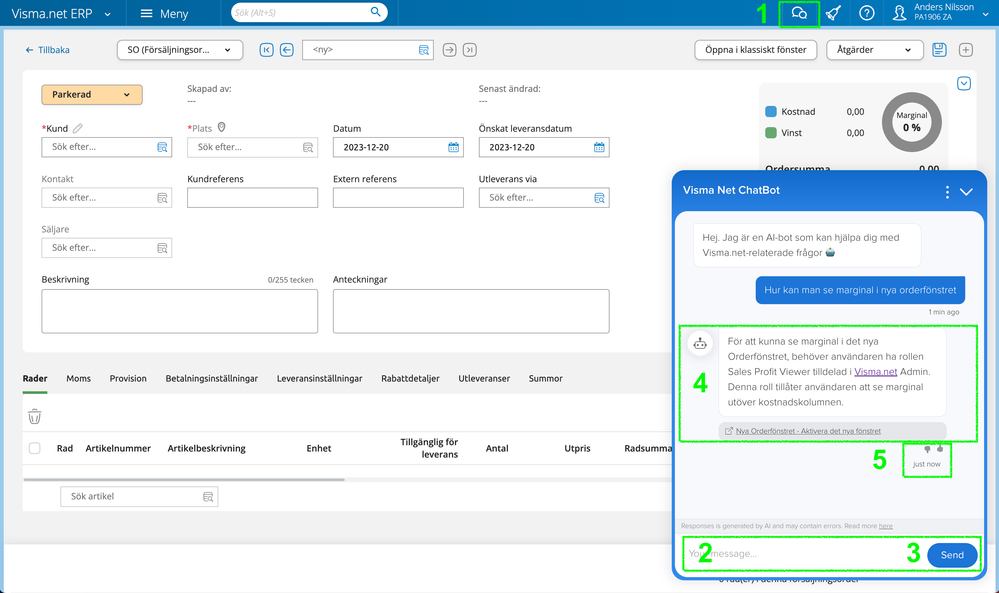Open the Kontakt lookup icon
Screen dimensions: 999x593
(162, 198)
